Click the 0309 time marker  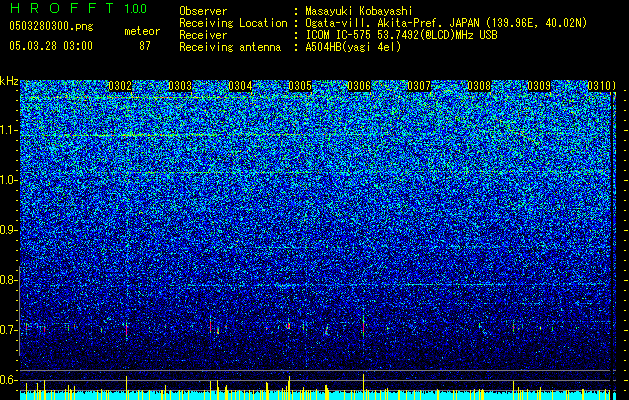click(x=539, y=86)
